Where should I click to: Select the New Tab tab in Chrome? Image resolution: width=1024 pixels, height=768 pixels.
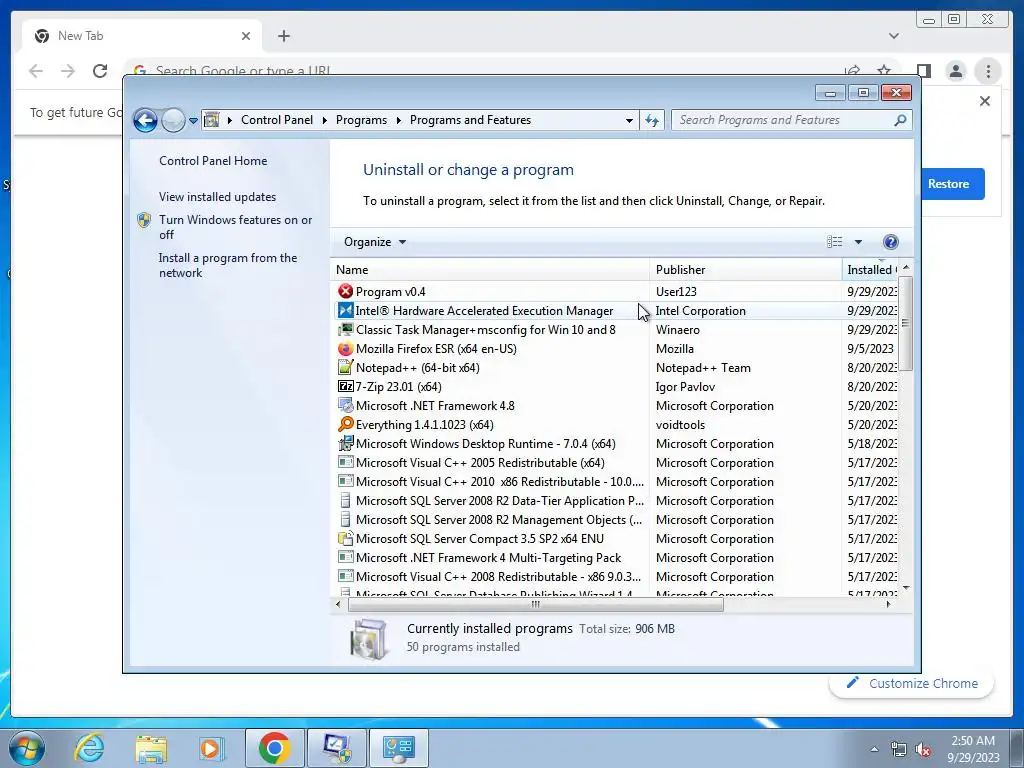[x=142, y=36]
